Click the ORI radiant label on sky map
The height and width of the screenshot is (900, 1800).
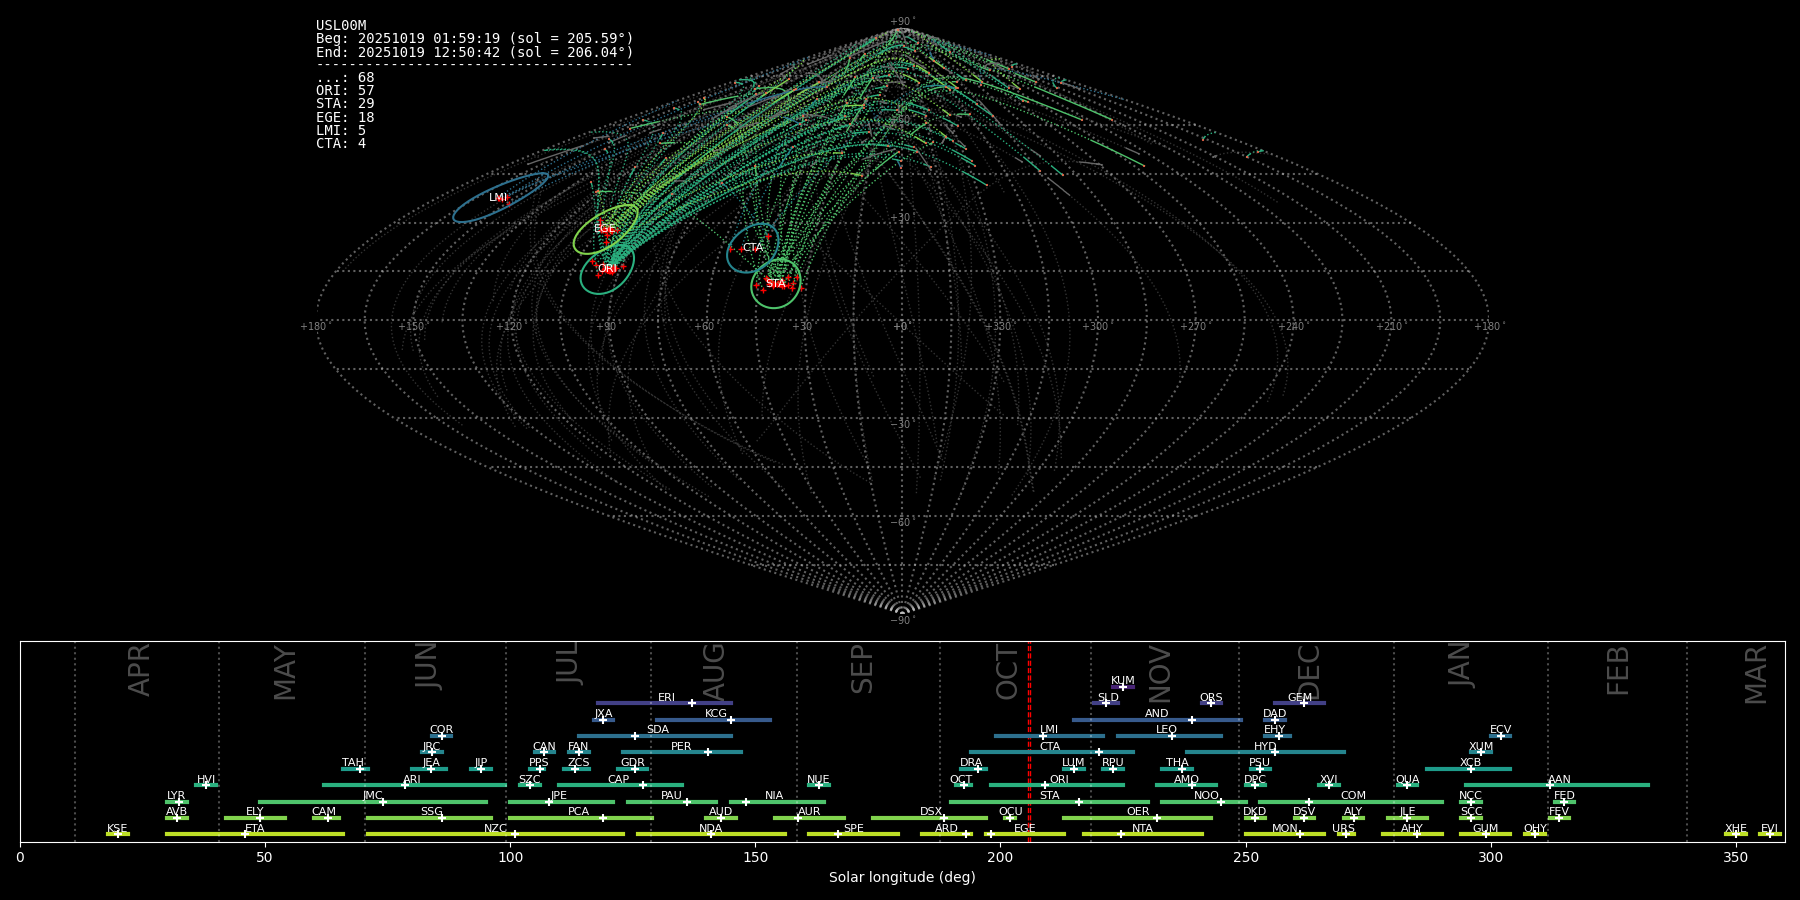coord(607,269)
